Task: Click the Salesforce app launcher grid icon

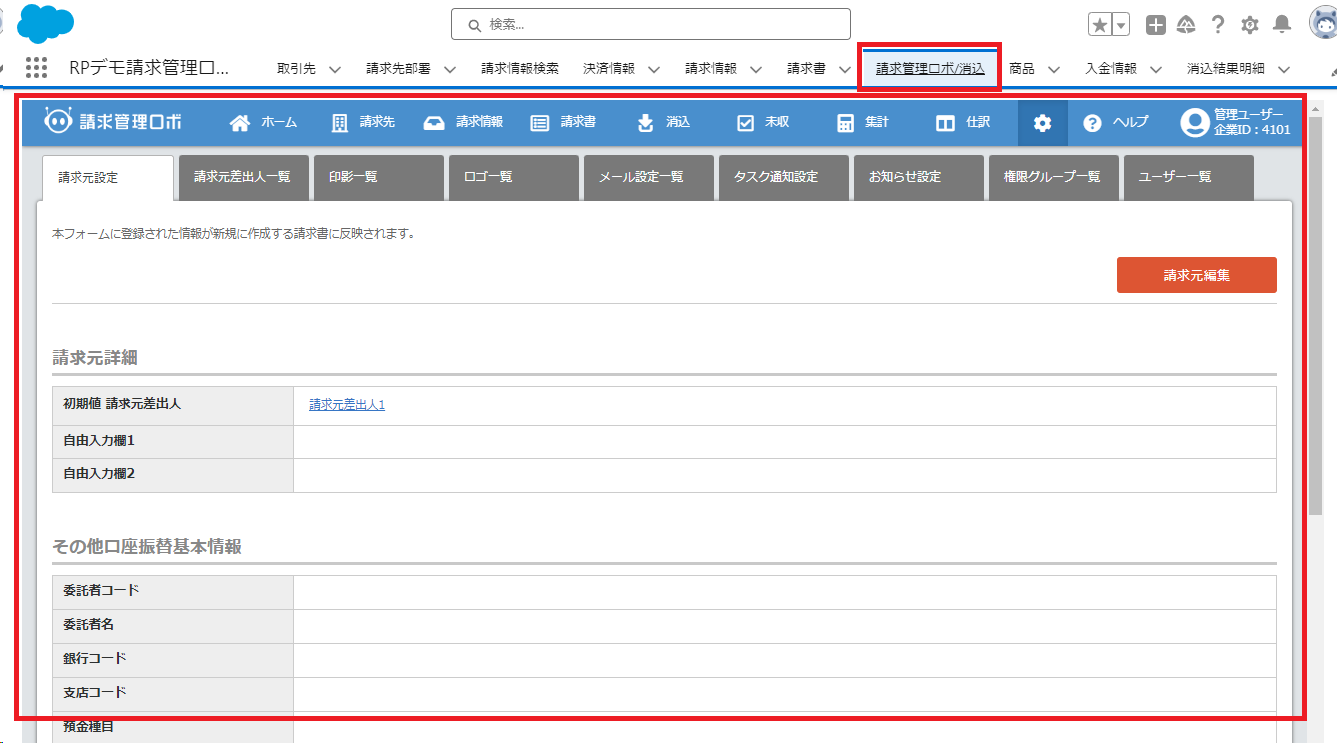Action: (x=36, y=68)
